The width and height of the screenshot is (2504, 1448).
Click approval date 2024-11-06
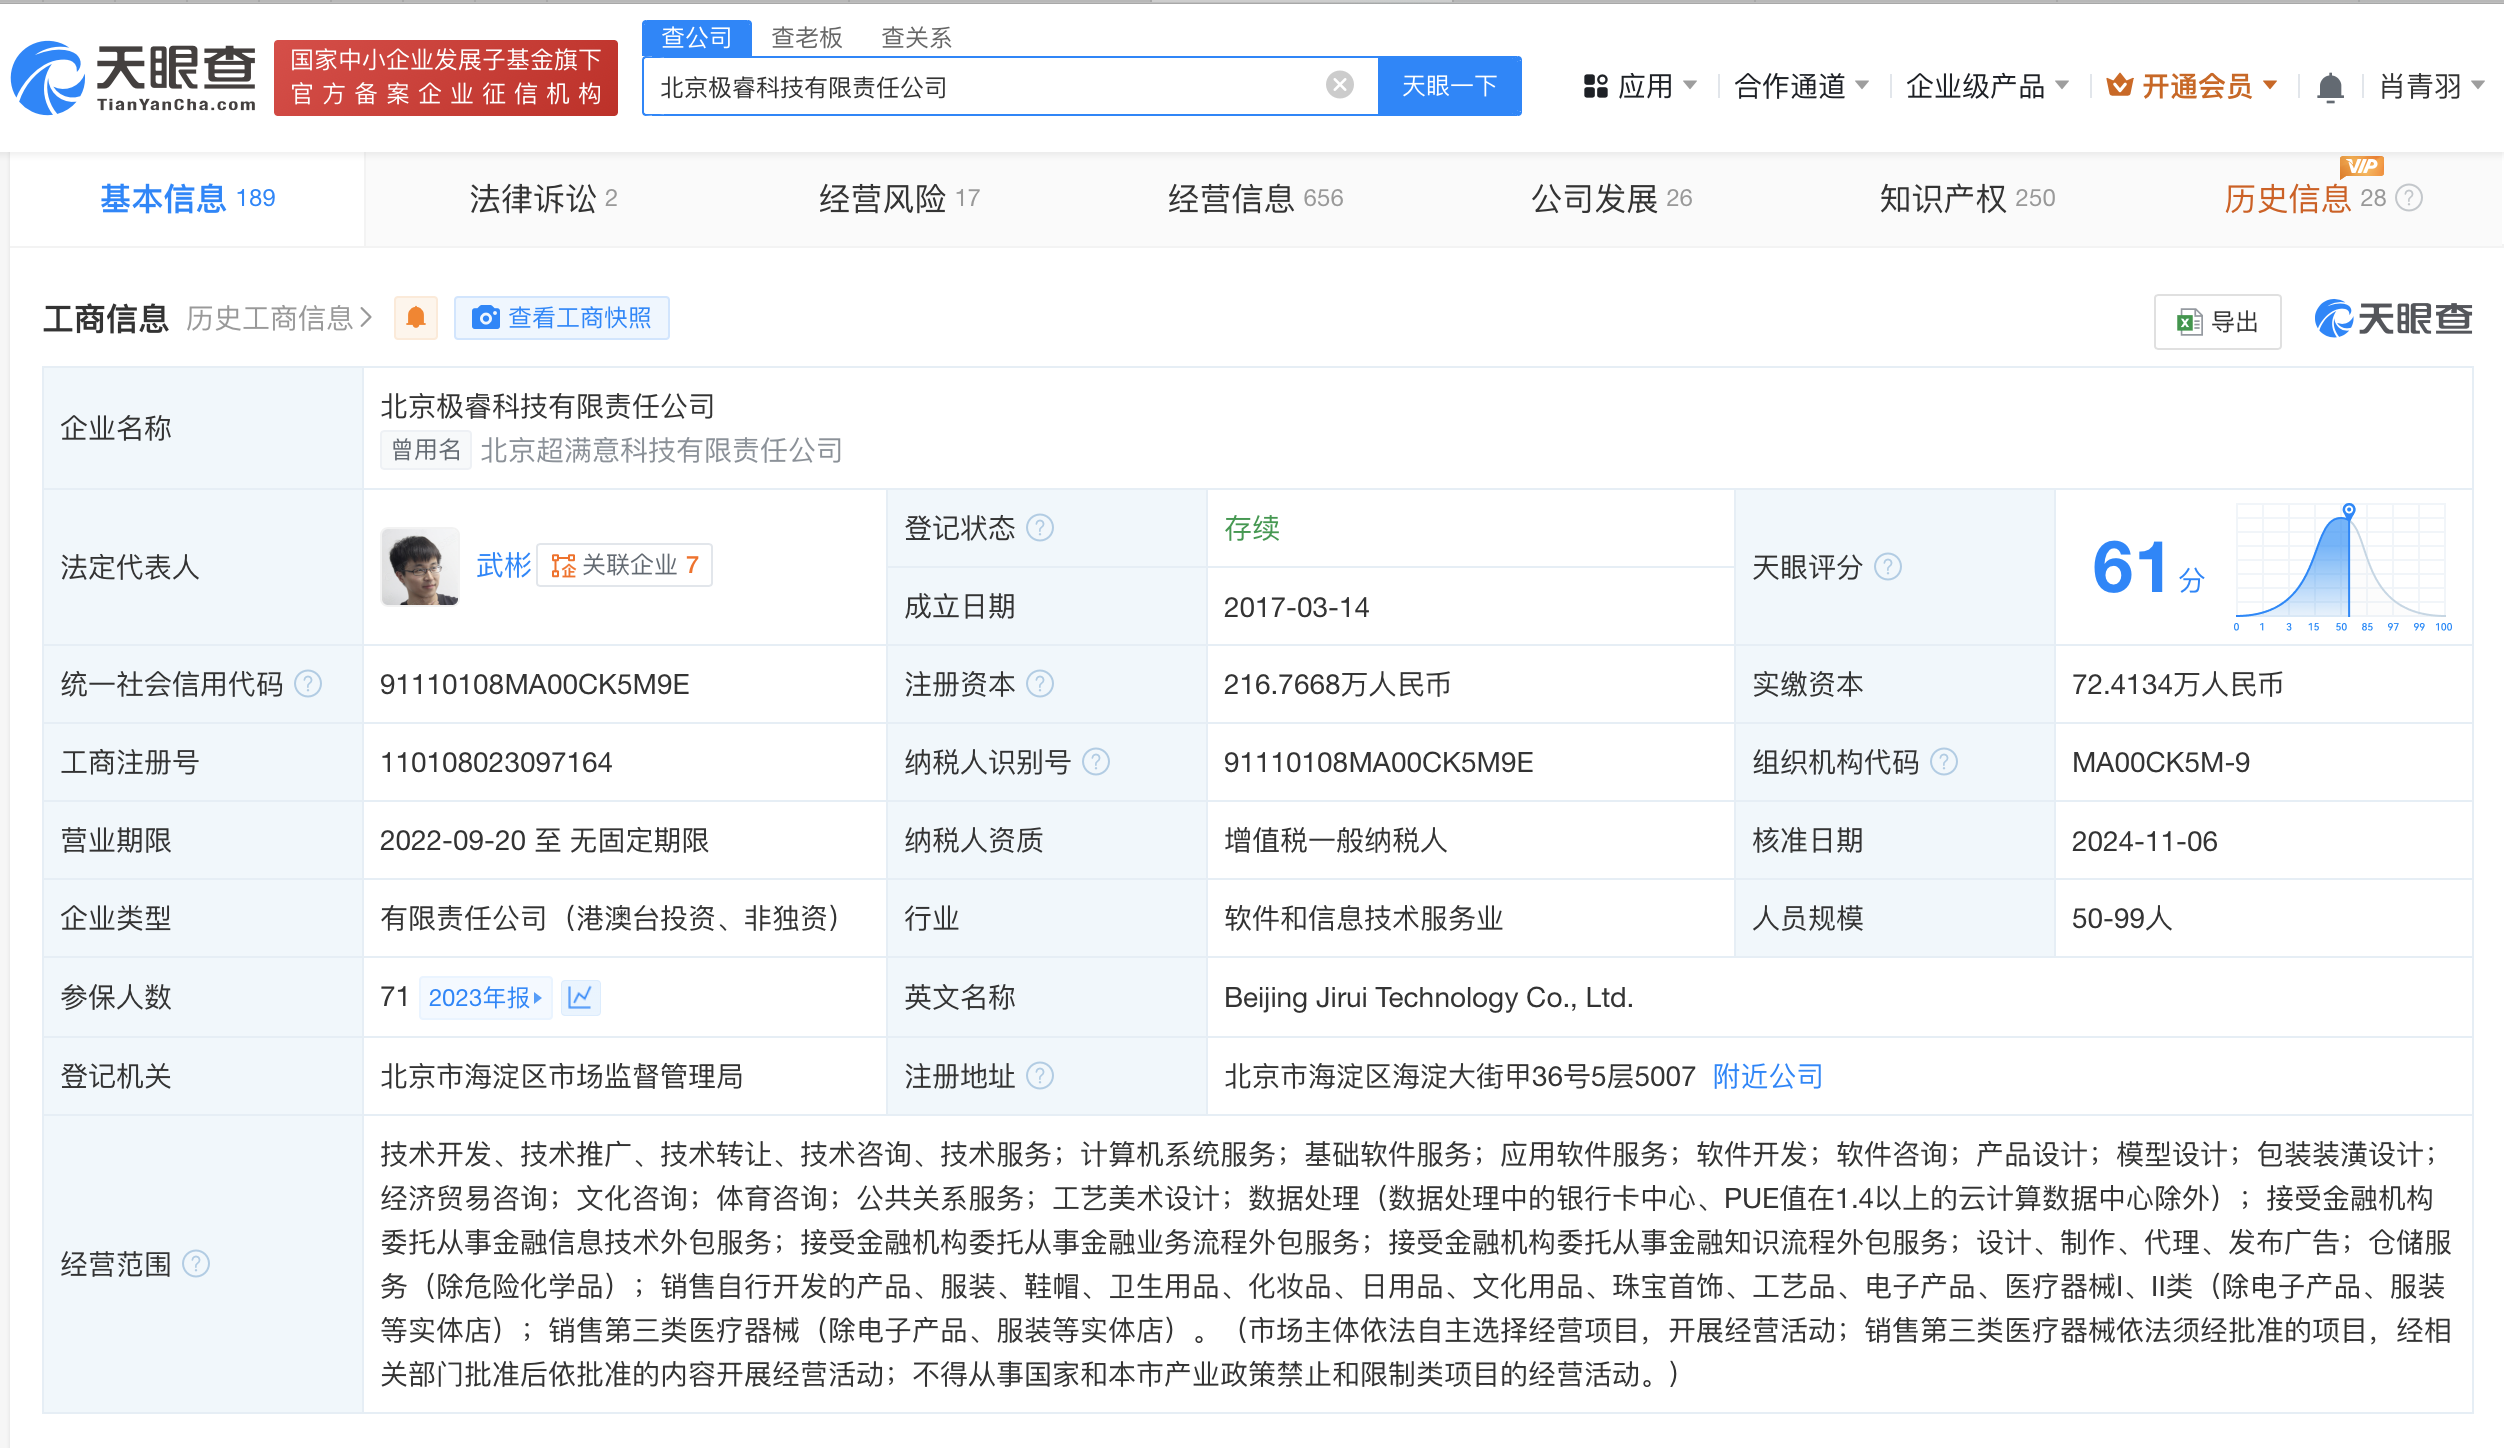pos(2144,841)
